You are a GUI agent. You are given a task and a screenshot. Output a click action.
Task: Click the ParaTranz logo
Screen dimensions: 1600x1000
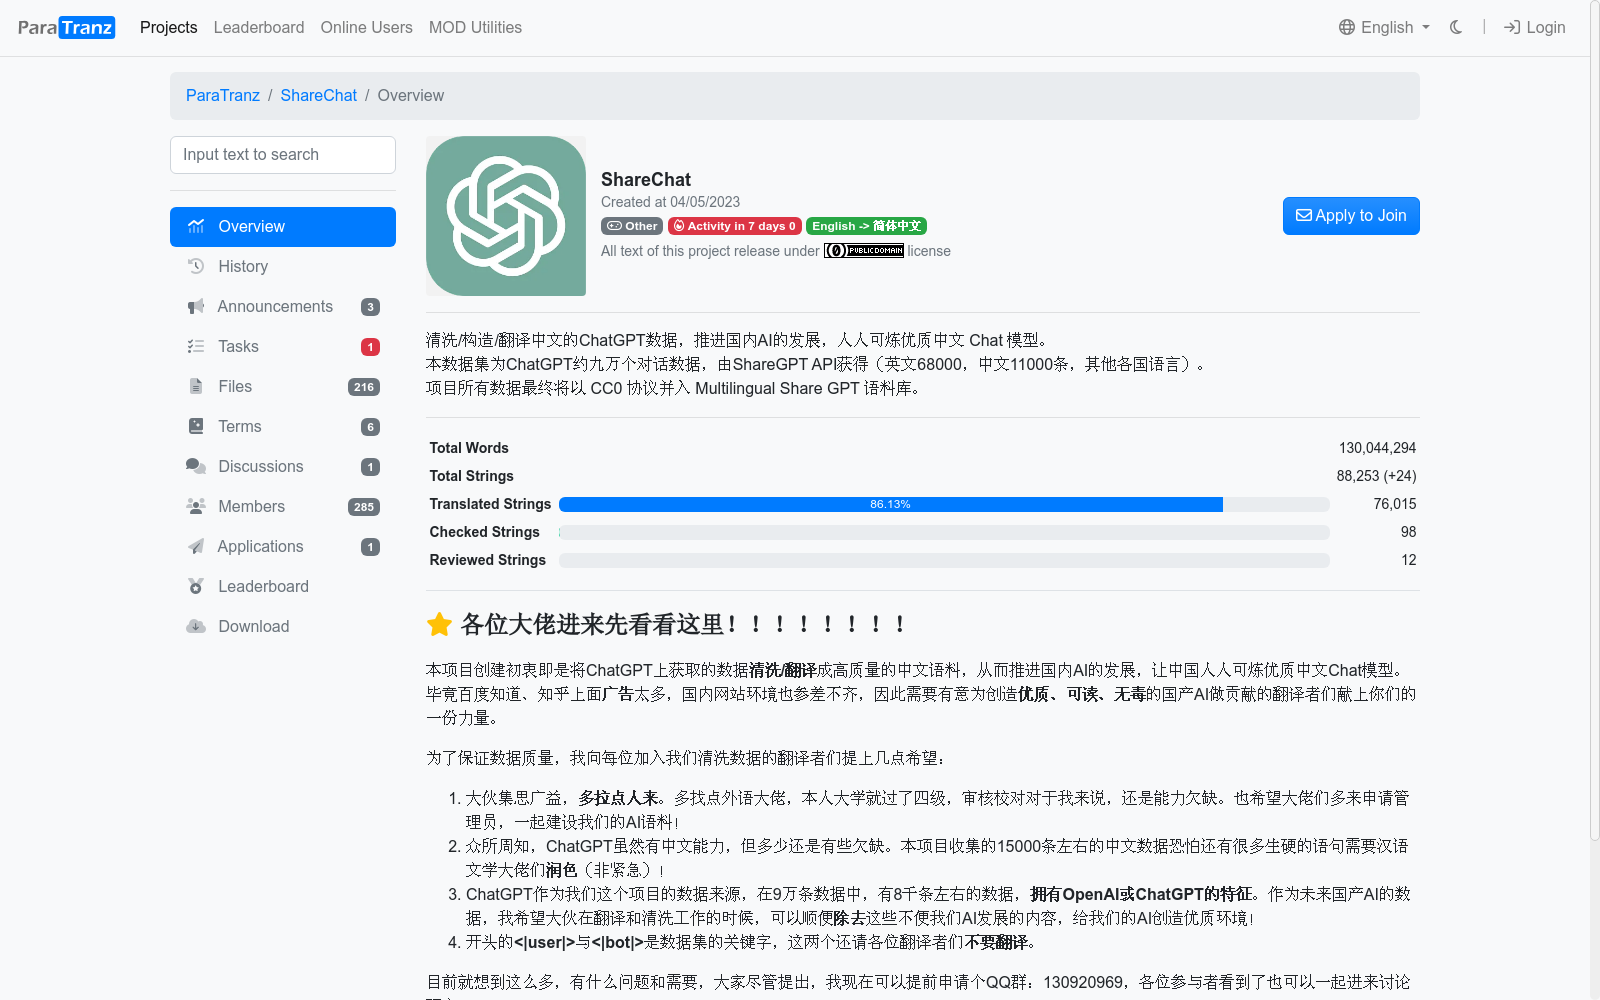(x=66, y=27)
